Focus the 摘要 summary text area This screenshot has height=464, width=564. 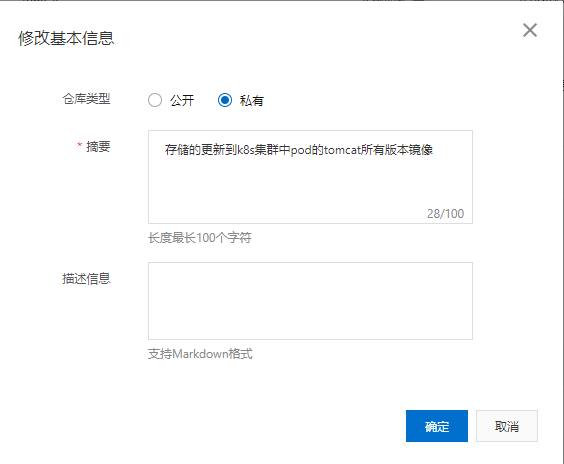310,177
